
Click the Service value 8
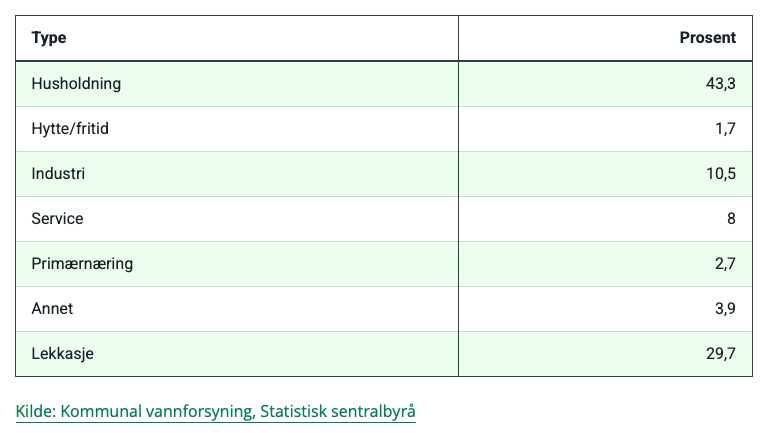click(x=731, y=219)
